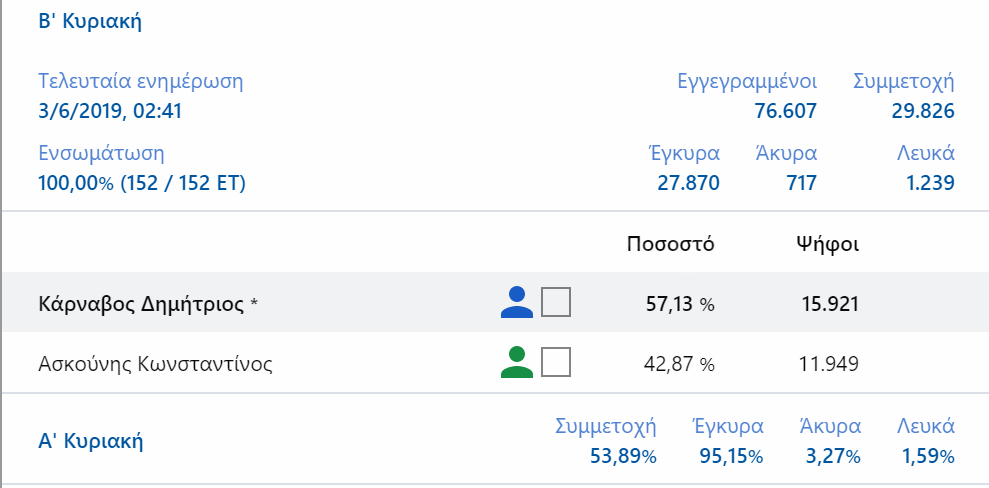Click the green person icon for Ασκούνης Κωνσταντίνος
The height and width of the screenshot is (488, 989).
pyautogui.click(x=516, y=363)
